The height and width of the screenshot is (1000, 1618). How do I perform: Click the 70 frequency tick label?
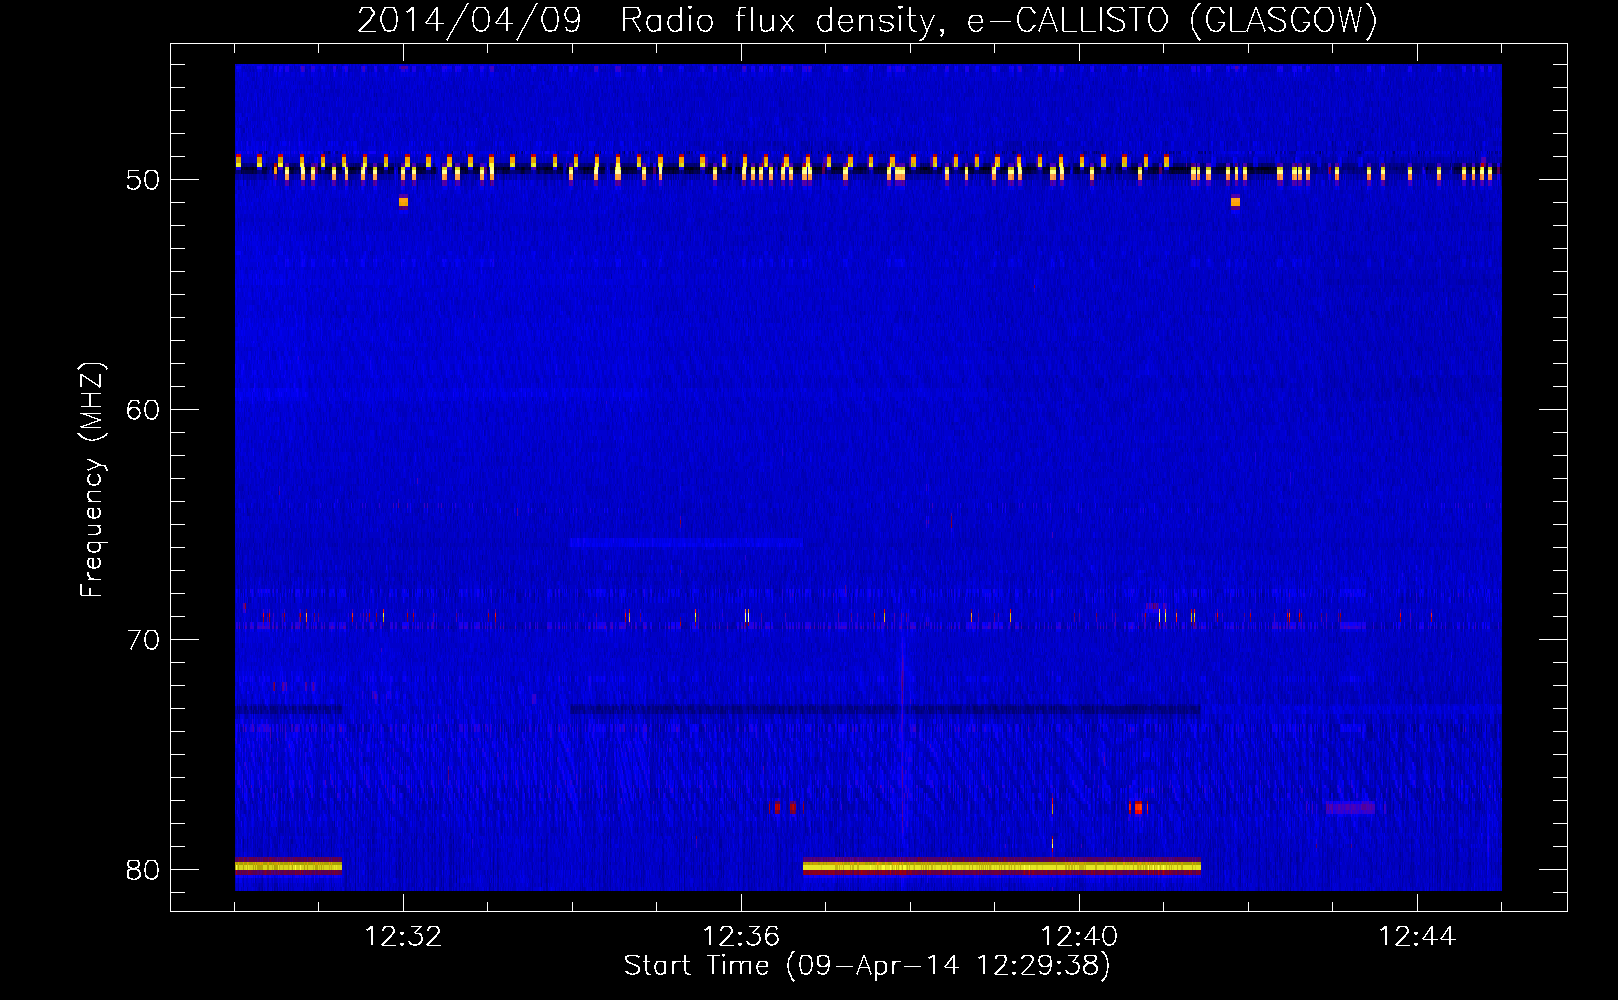144,640
